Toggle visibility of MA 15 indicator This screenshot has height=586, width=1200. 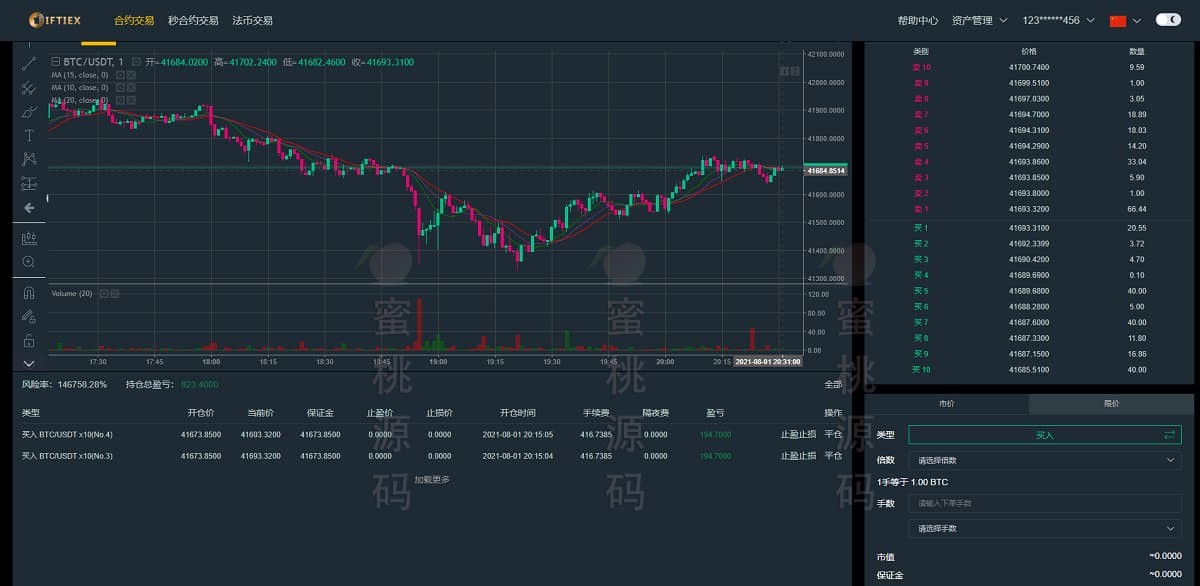[120, 75]
